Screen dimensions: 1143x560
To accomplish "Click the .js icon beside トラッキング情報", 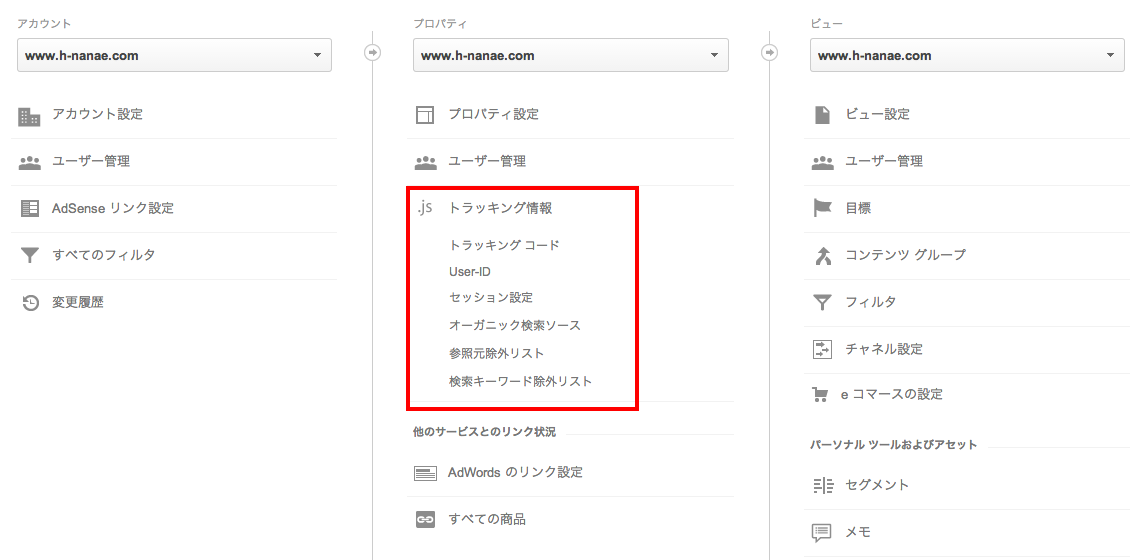I will [x=425, y=208].
